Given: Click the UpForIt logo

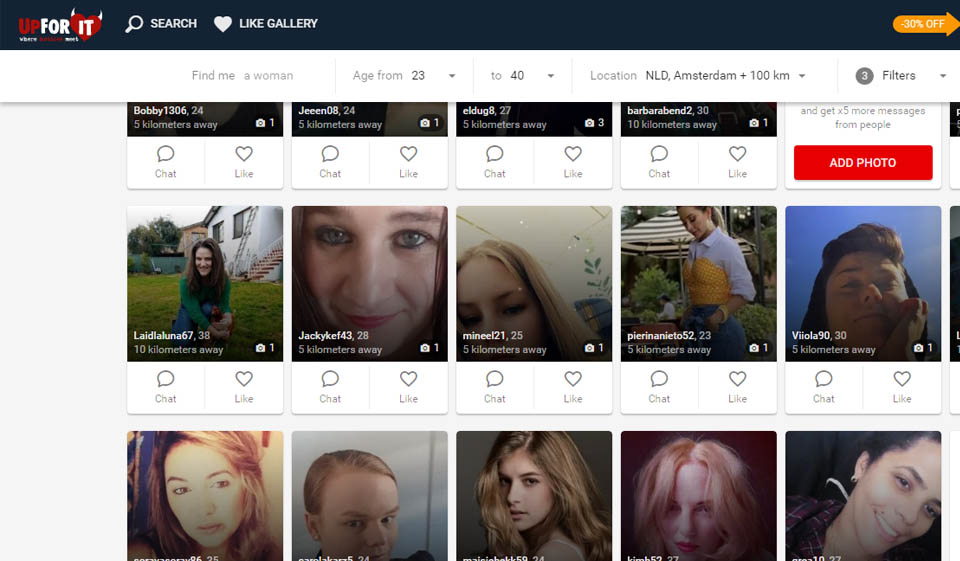Looking at the screenshot, I should [x=60, y=26].
